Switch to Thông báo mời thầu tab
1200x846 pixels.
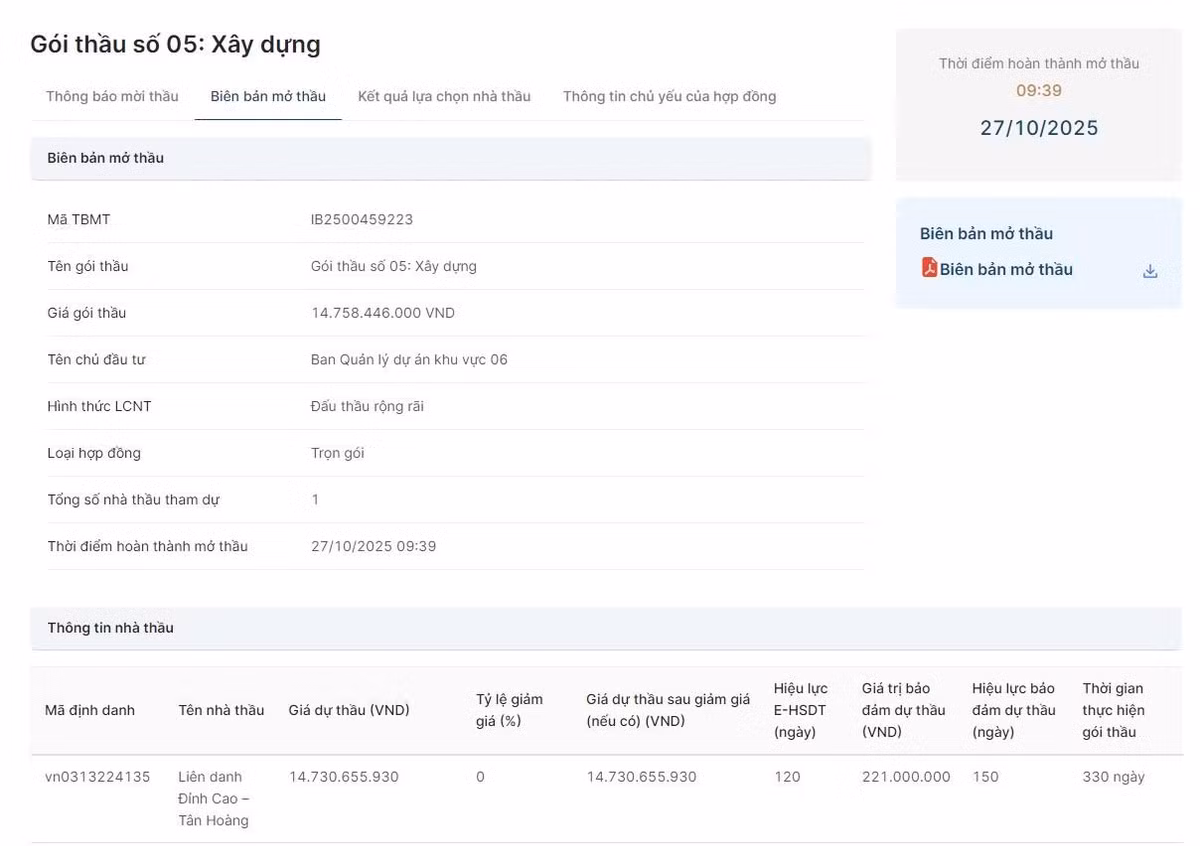tap(112, 96)
